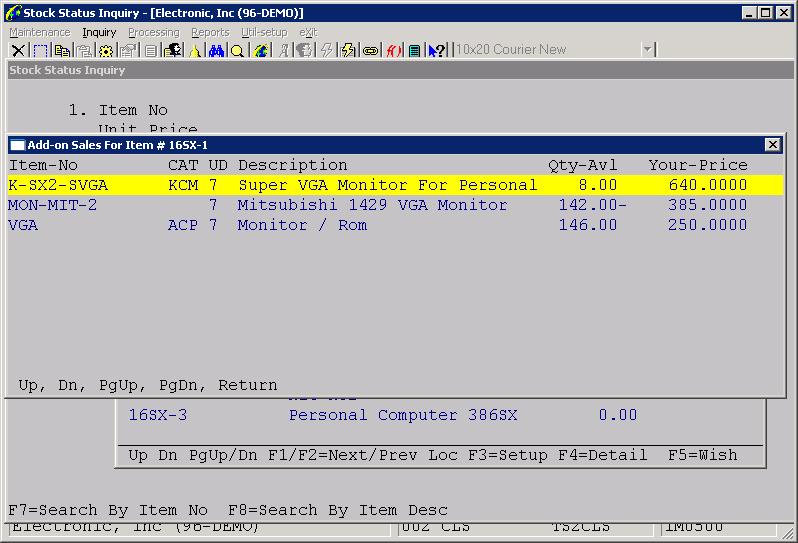
Task: Close the Add-on Sales popup window
Action: pyautogui.click(x=773, y=145)
